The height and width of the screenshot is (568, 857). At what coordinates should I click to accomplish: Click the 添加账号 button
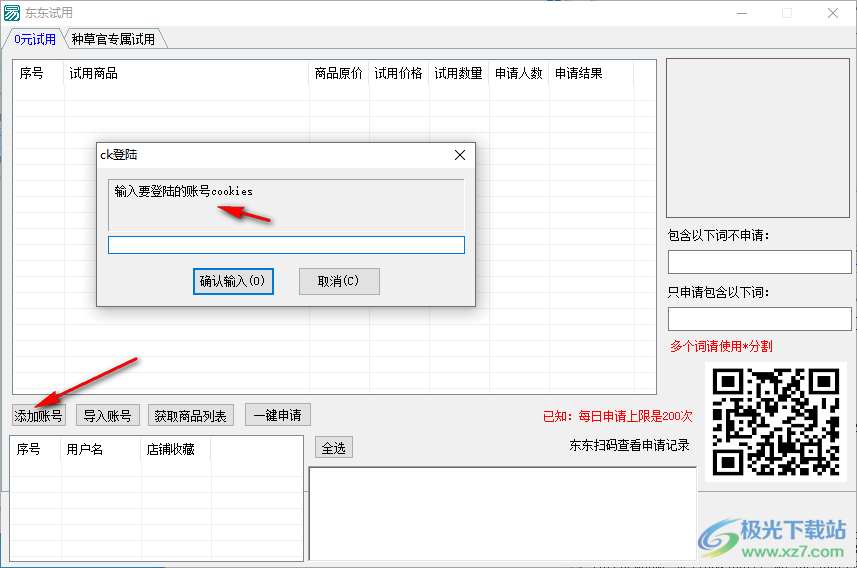click(x=38, y=416)
